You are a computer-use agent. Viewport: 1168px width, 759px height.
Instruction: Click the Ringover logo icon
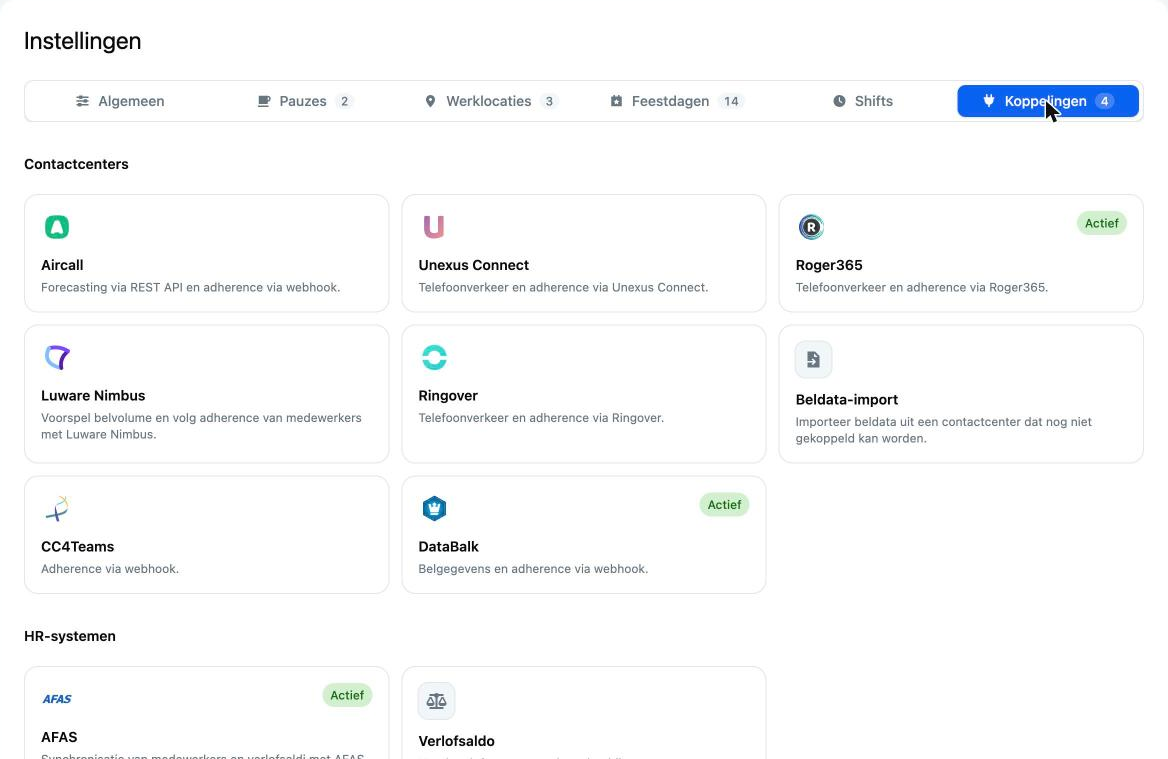click(x=434, y=358)
